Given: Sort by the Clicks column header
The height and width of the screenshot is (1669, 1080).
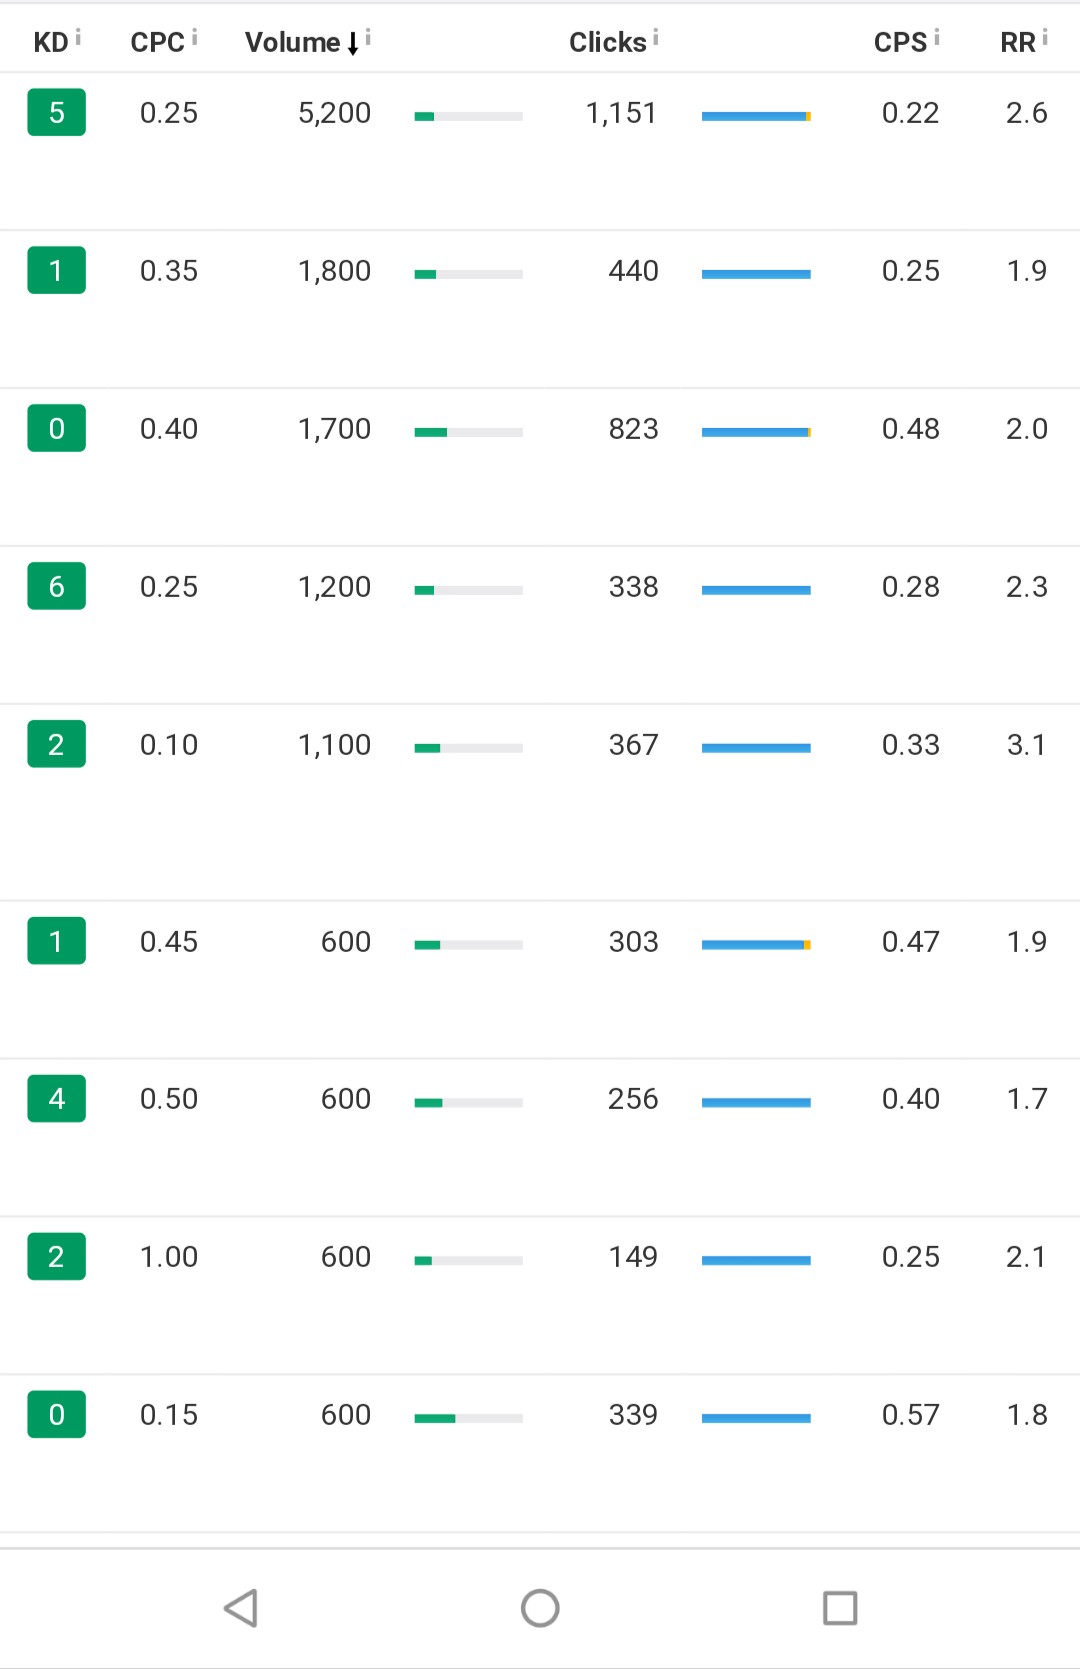Looking at the screenshot, I should click(607, 42).
